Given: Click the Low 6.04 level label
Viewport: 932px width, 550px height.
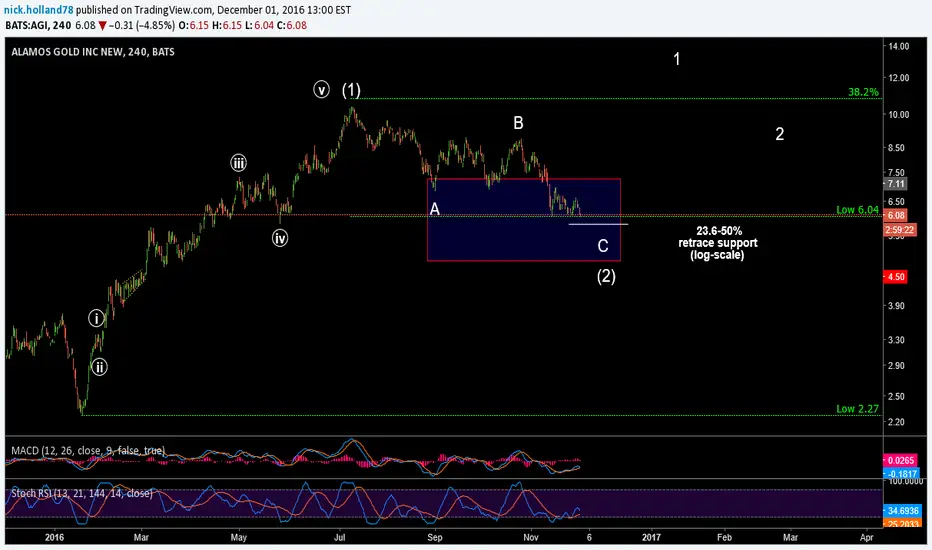Looking at the screenshot, I should point(857,209).
